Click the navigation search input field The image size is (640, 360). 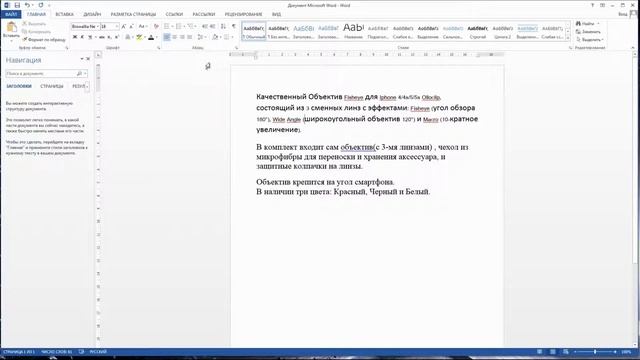pyautogui.click(x=41, y=73)
